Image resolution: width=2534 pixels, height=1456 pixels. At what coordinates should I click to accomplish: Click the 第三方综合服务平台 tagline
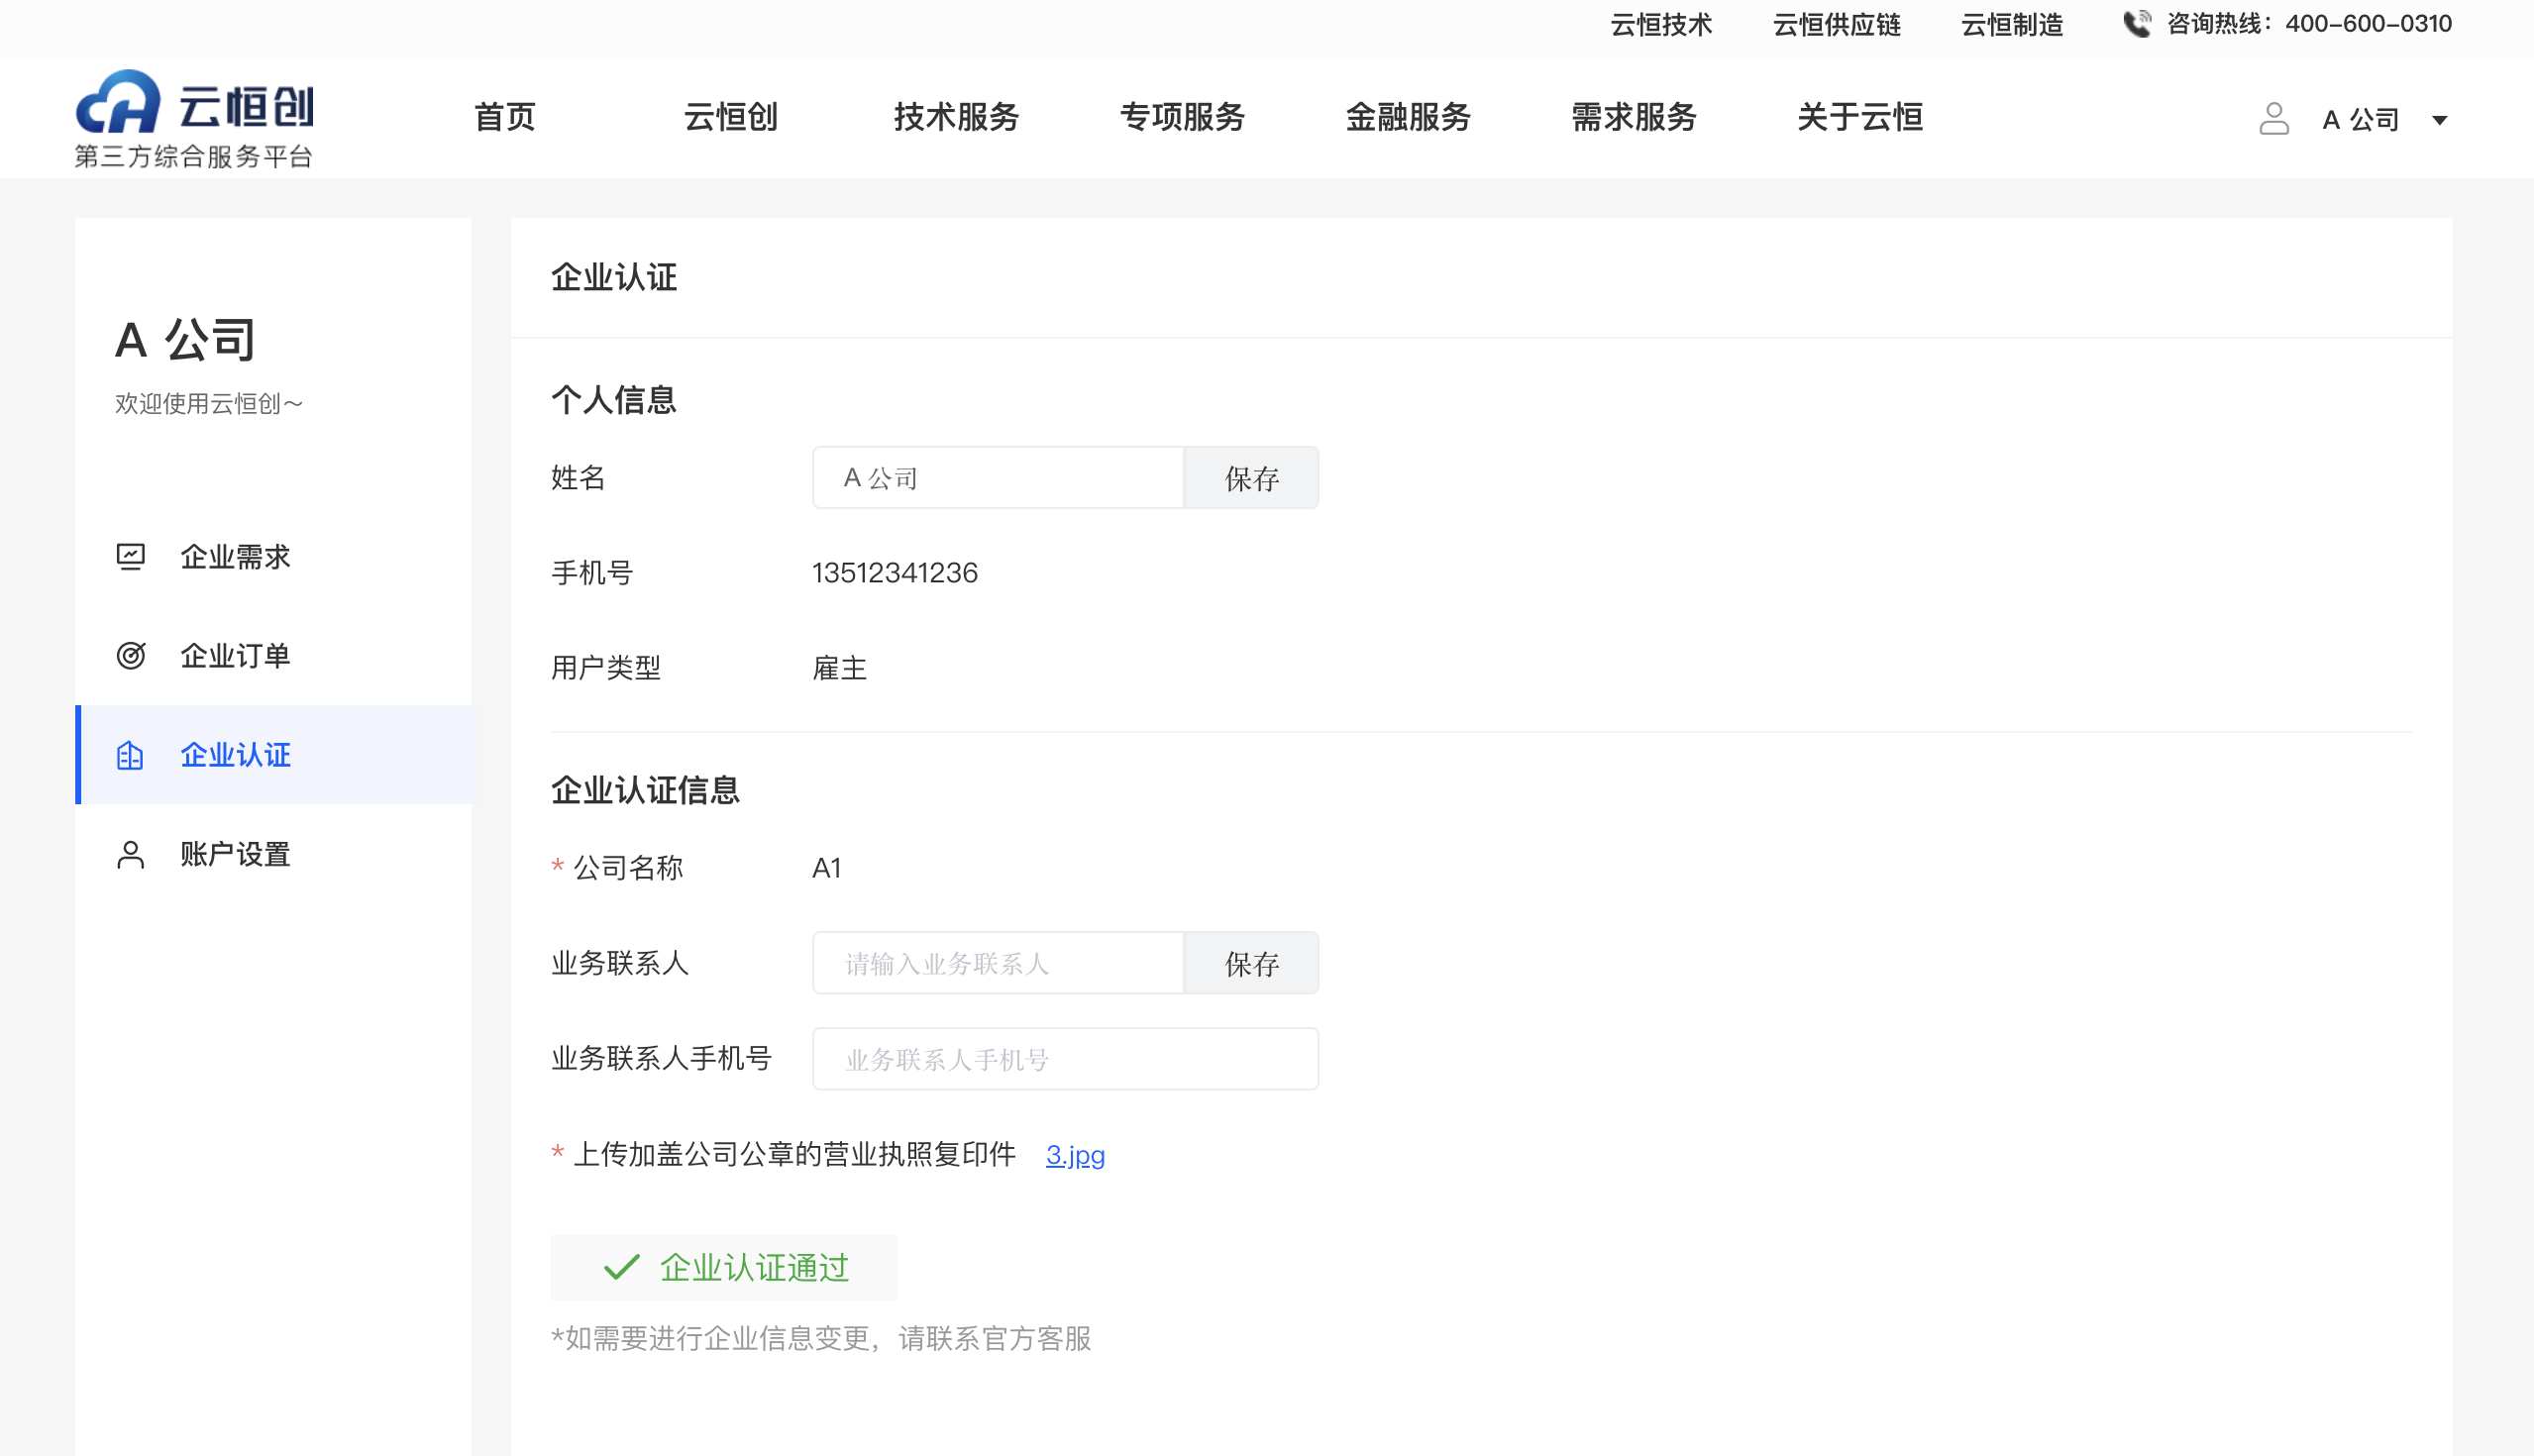pyautogui.click(x=194, y=156)
